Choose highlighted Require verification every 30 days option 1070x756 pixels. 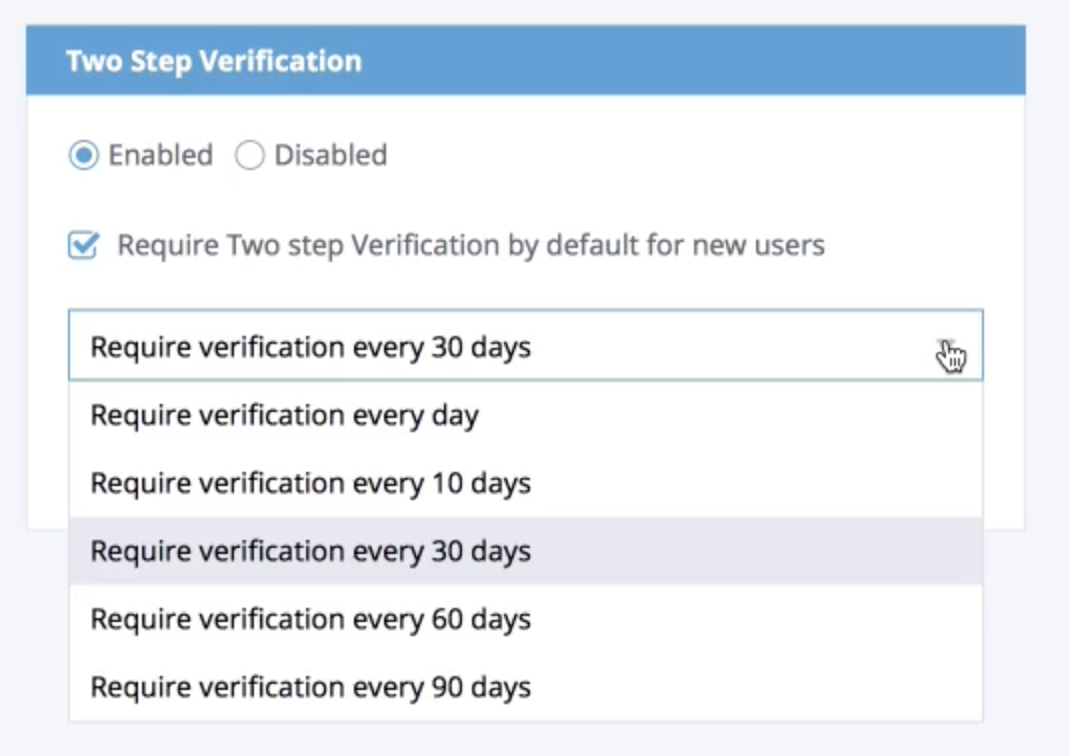coord(525,551)
